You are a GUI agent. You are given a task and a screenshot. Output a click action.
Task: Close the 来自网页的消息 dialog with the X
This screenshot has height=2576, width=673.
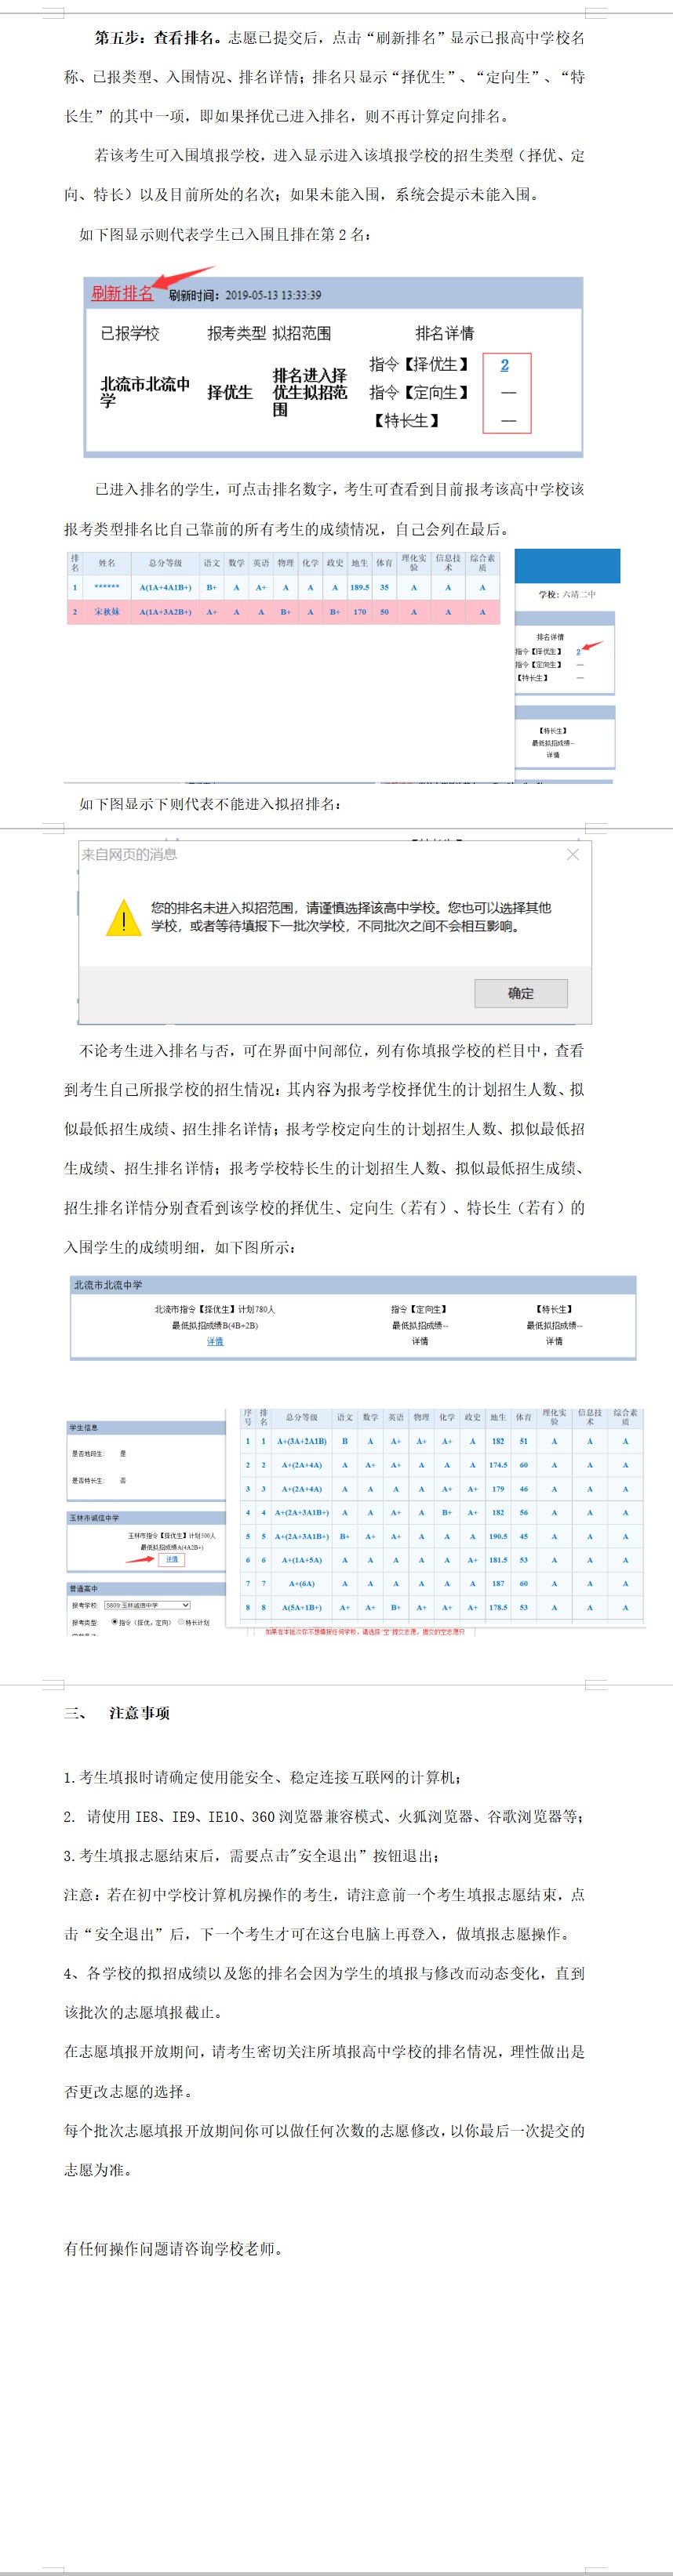click(x=573, y=854)
